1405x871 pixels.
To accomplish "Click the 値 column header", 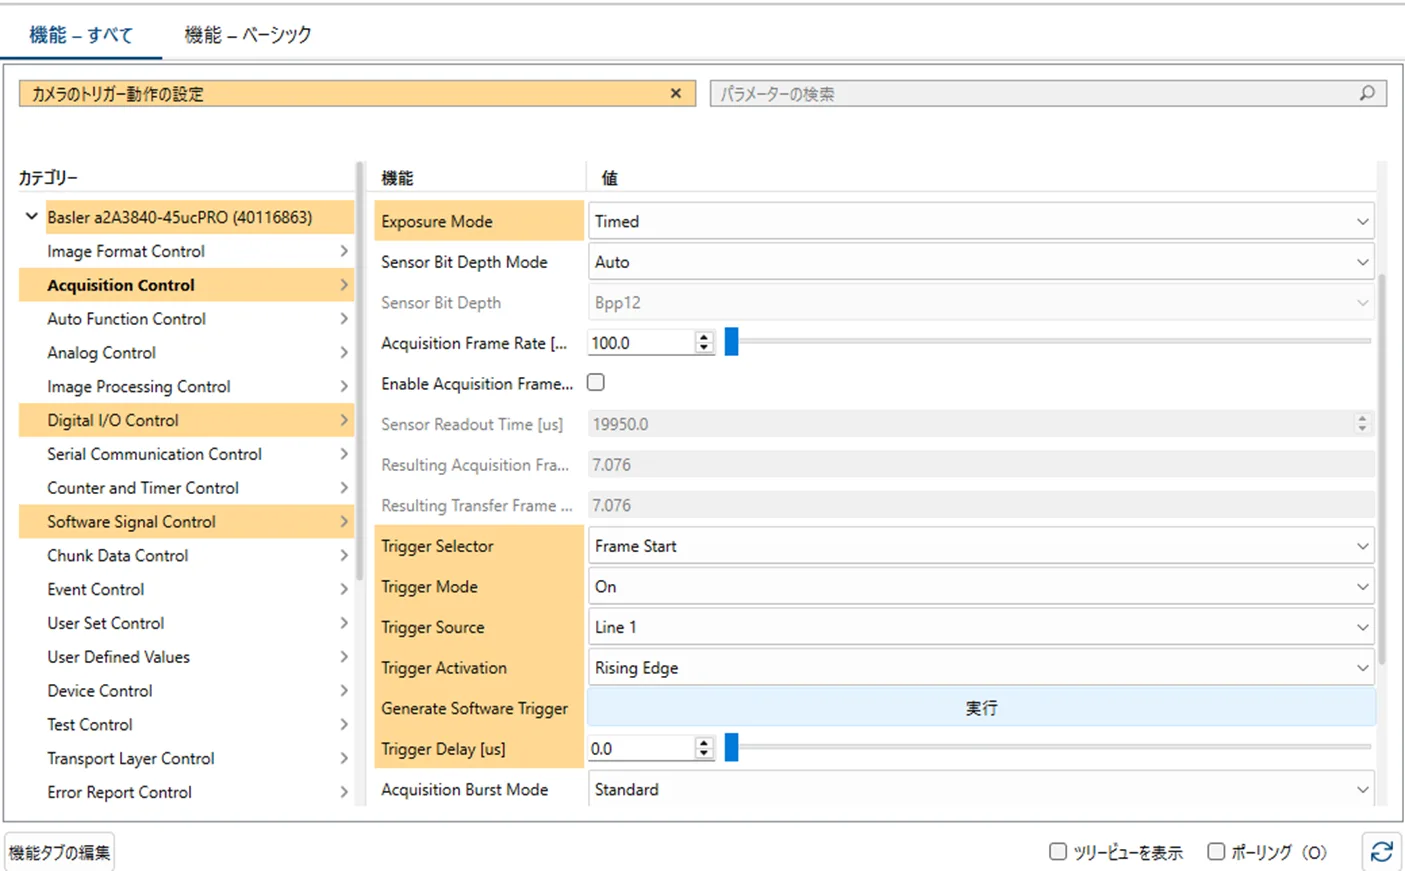I will (609, 178).
